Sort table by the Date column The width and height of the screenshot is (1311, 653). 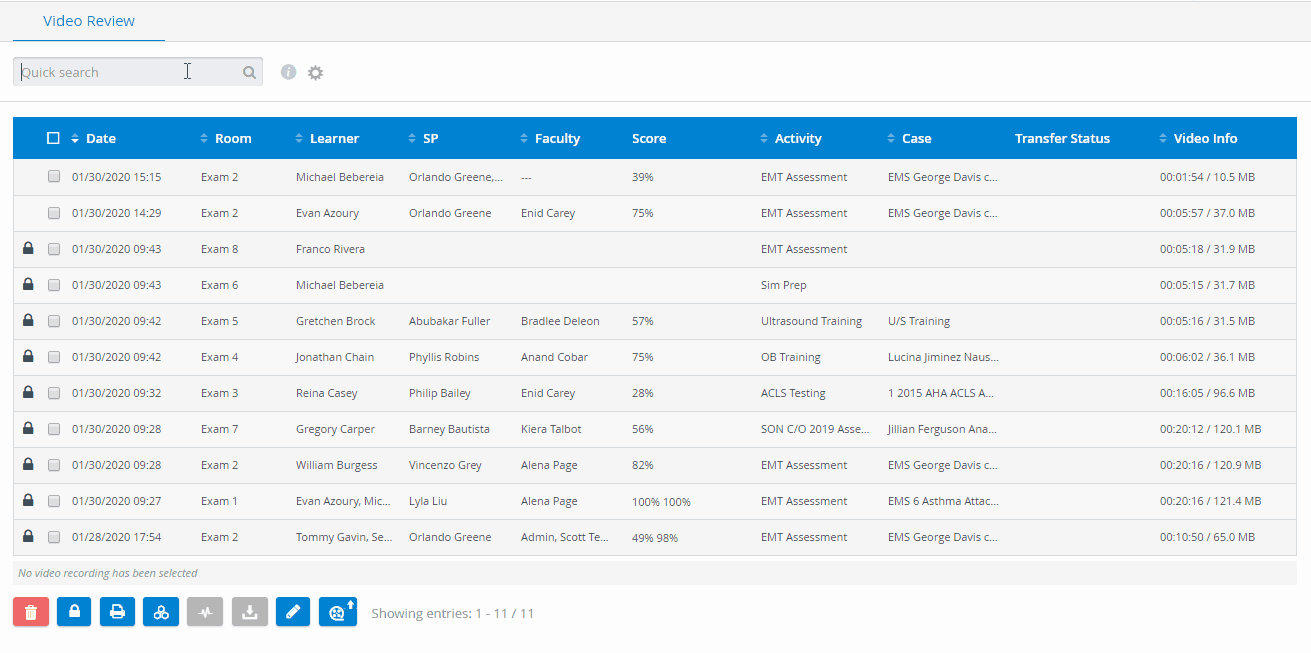94,138
